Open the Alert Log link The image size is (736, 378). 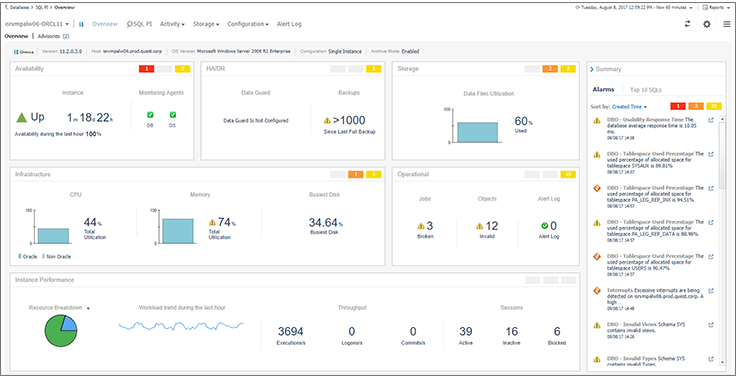289,24
